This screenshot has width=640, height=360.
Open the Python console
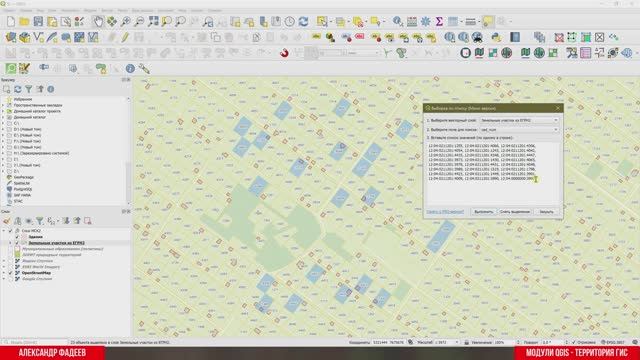tap(496, 38)
